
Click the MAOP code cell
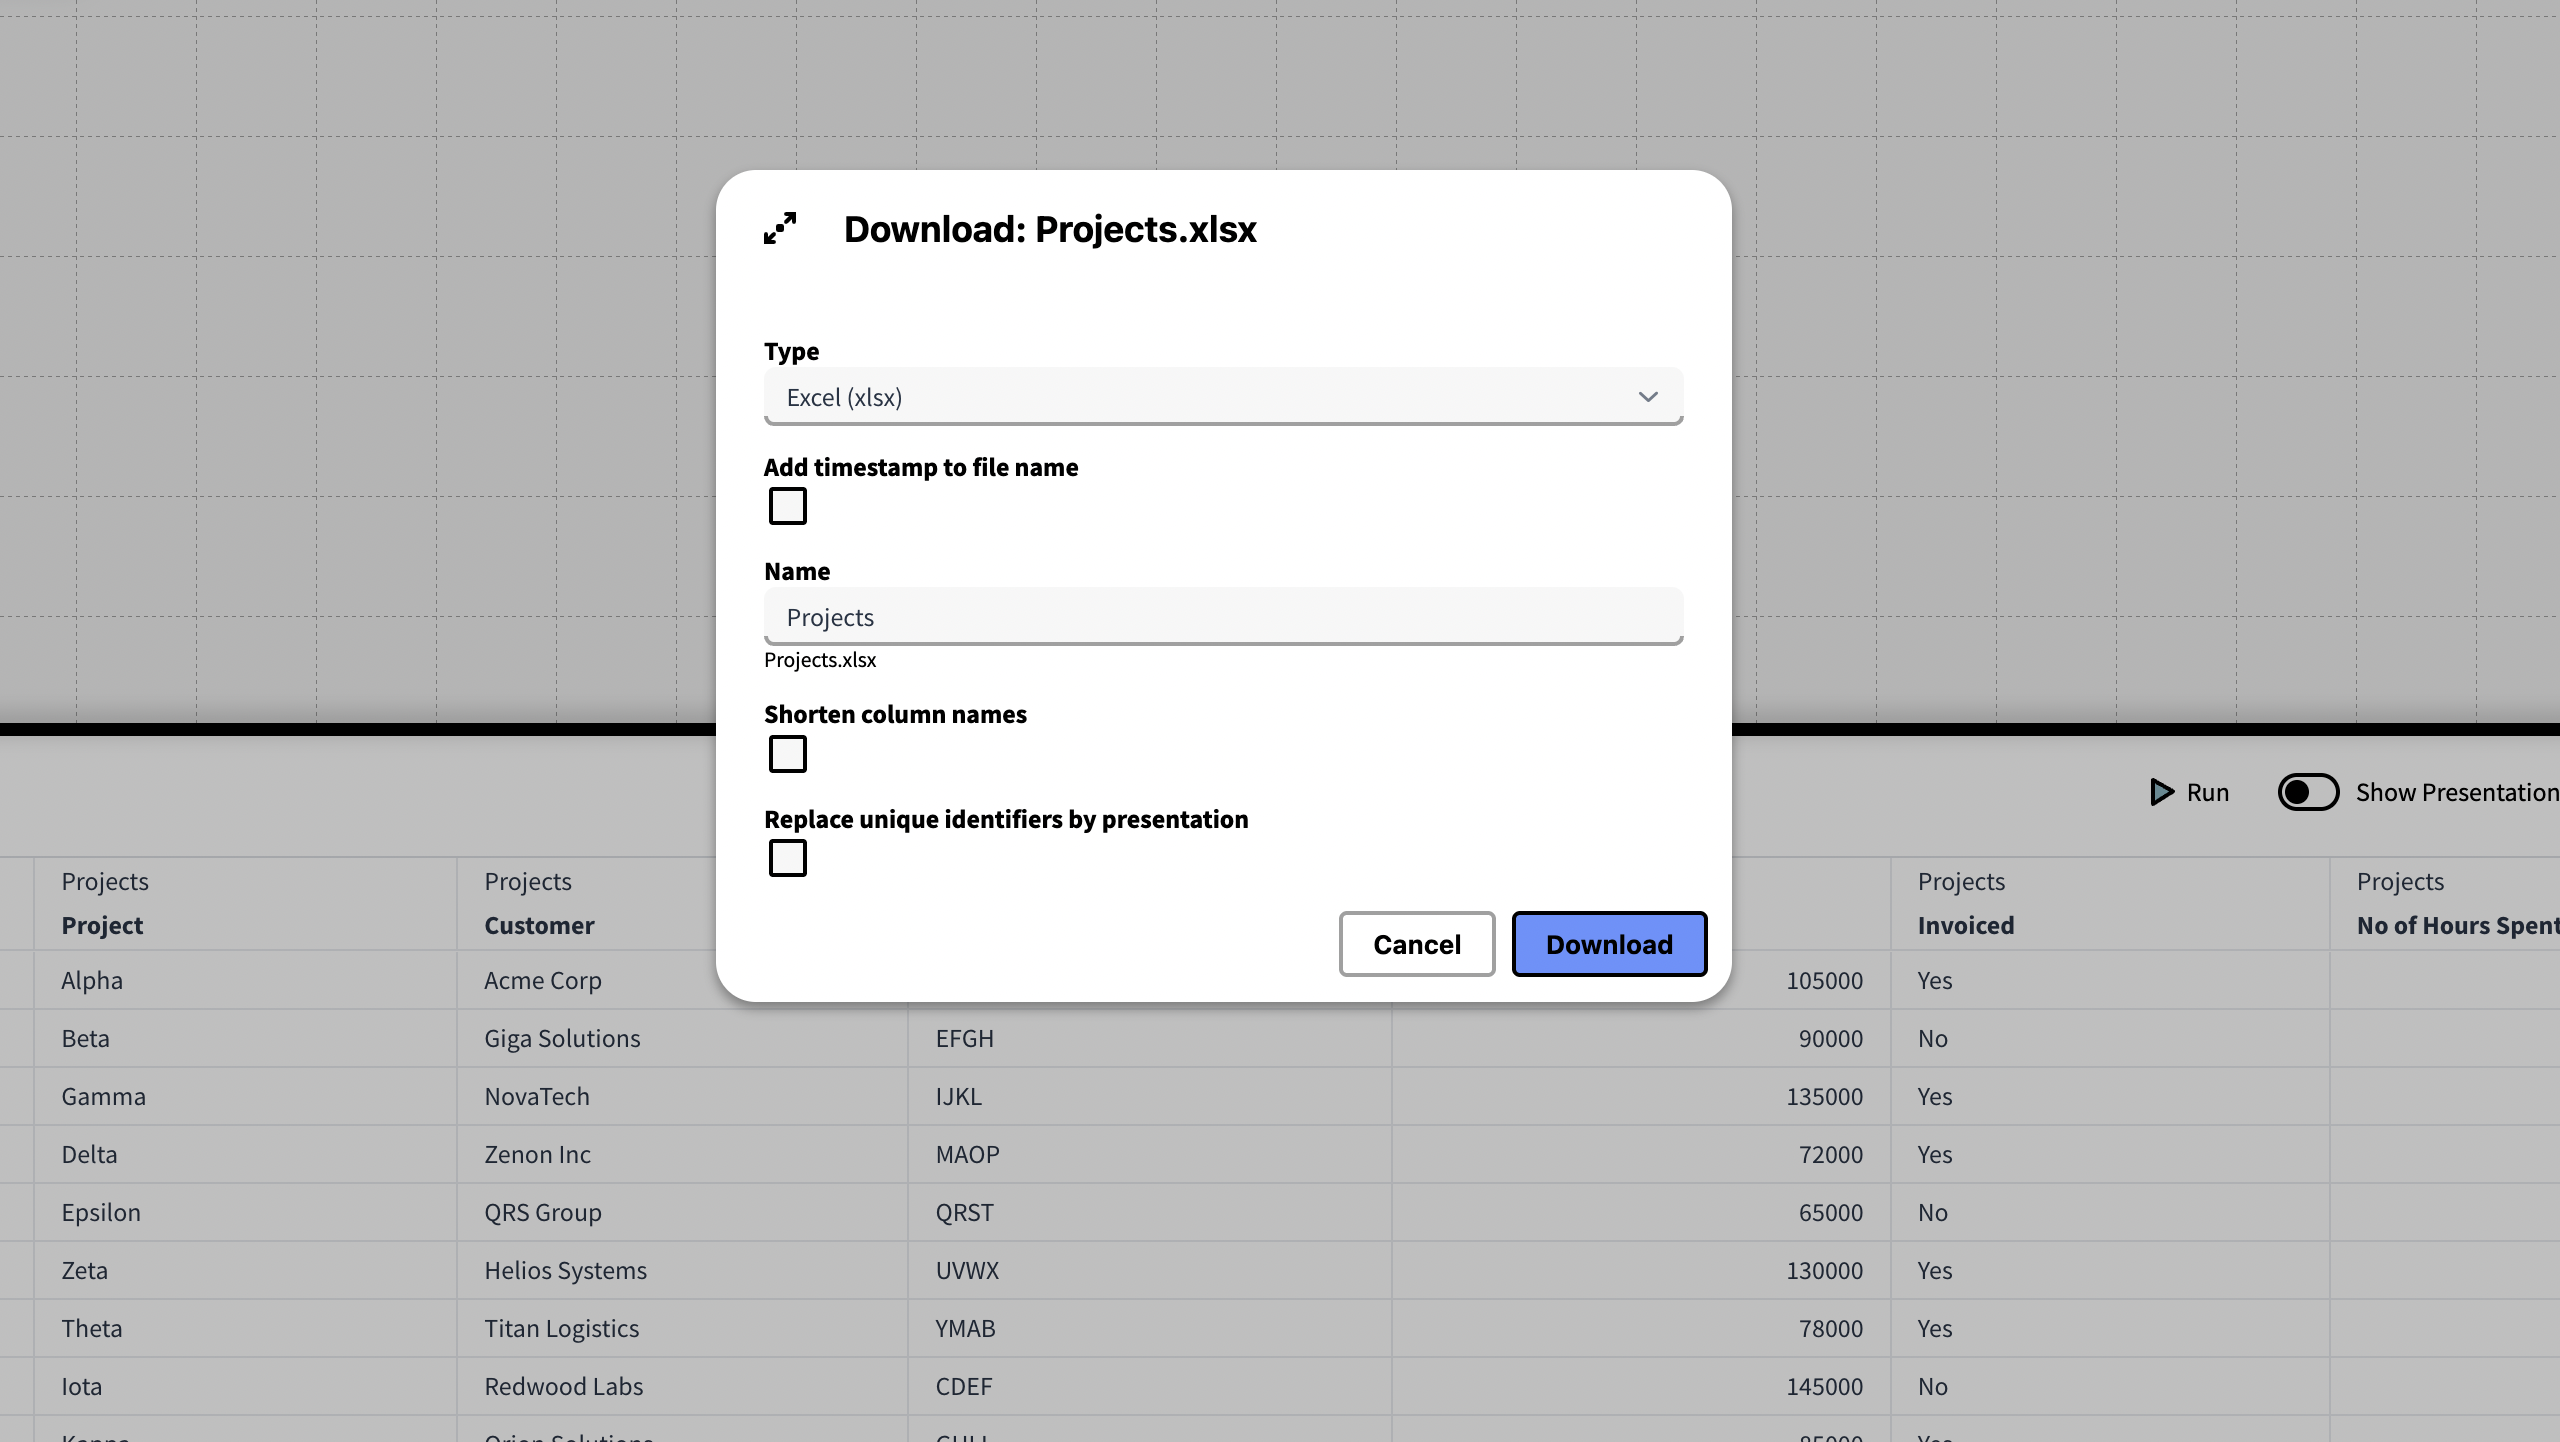(x=967, y=1154)
